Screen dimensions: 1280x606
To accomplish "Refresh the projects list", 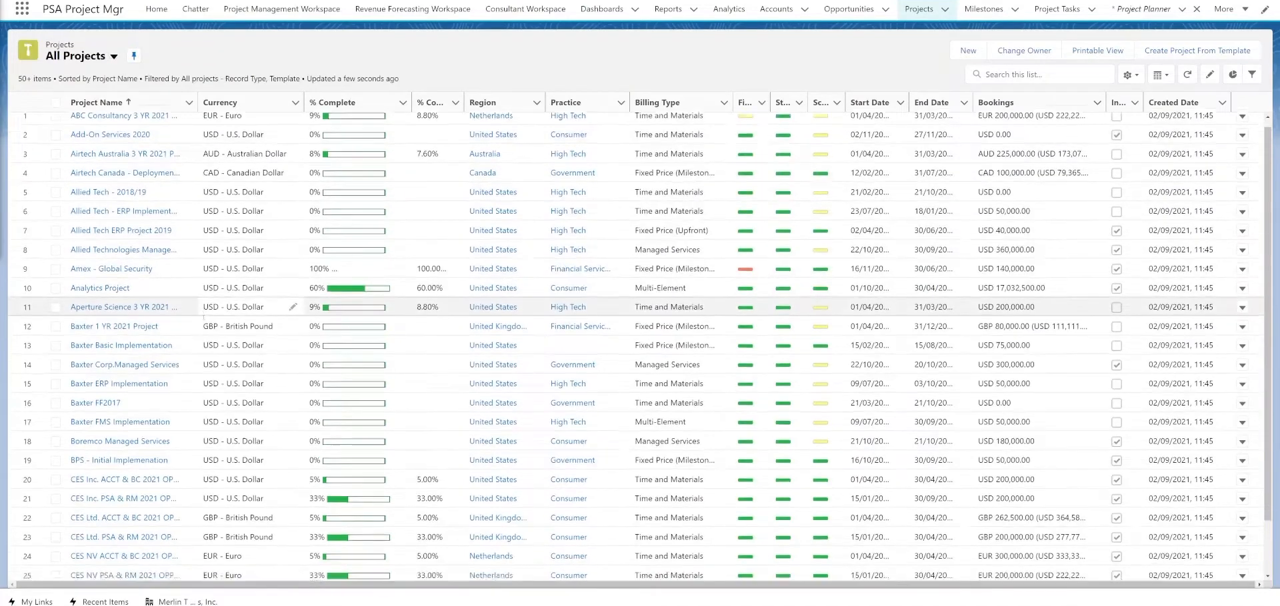I will click(x=1187, y=75).
